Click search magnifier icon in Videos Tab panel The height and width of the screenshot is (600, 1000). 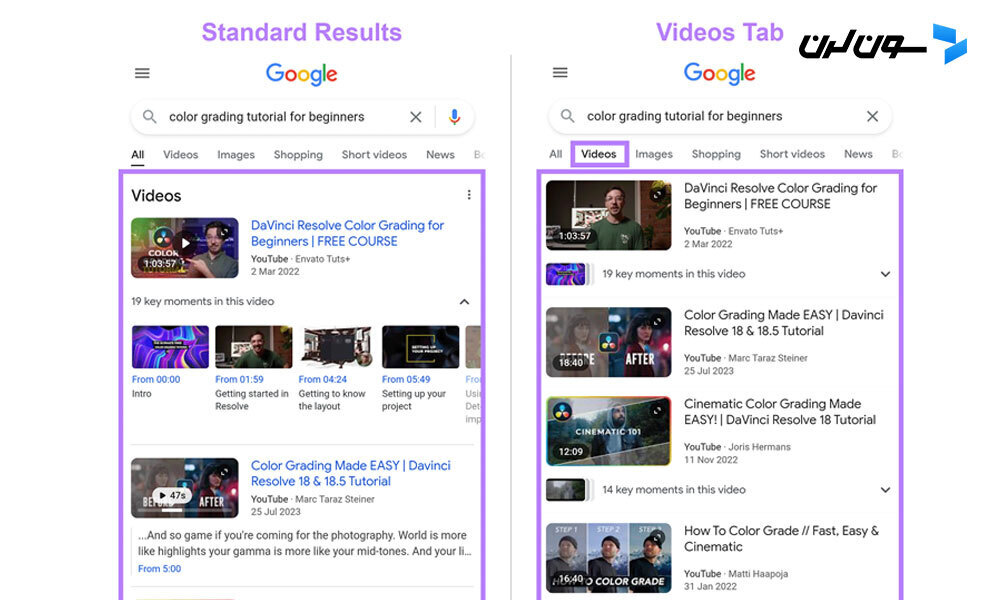[x=567, y=116]
